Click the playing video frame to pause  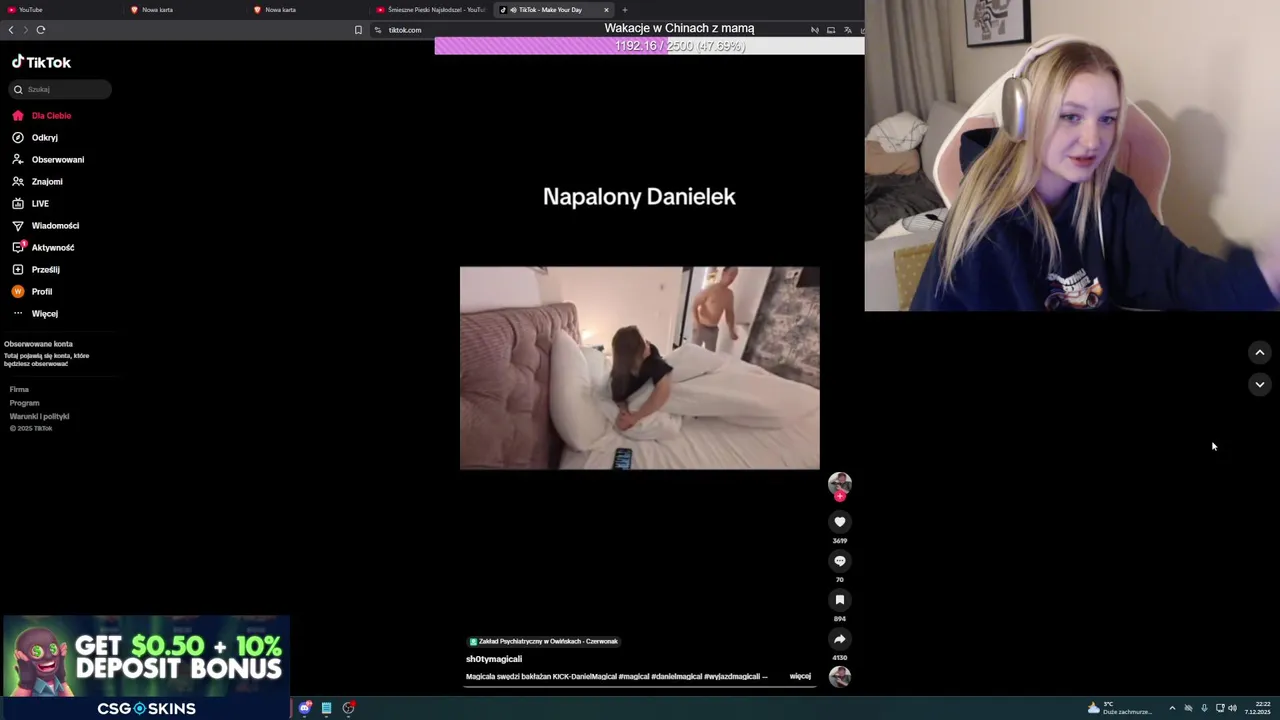tap(640, 368)
